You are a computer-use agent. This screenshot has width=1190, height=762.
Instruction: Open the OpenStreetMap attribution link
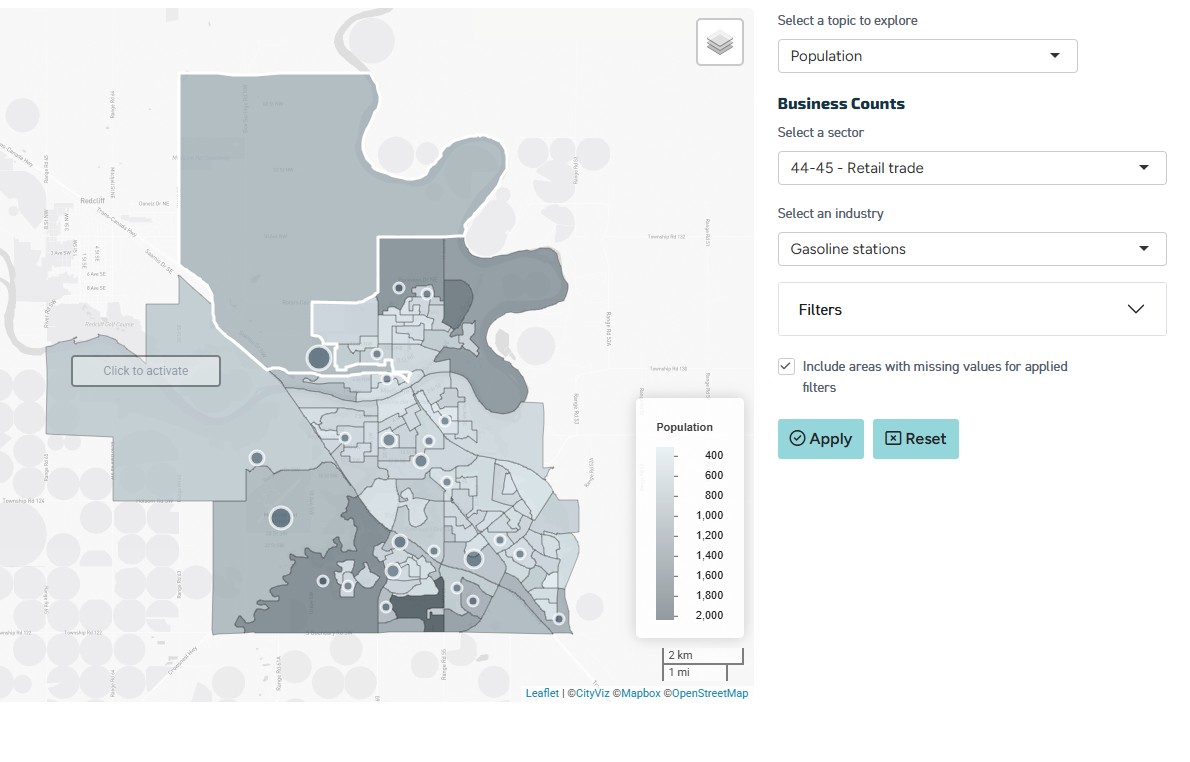[x=711, y=692]
